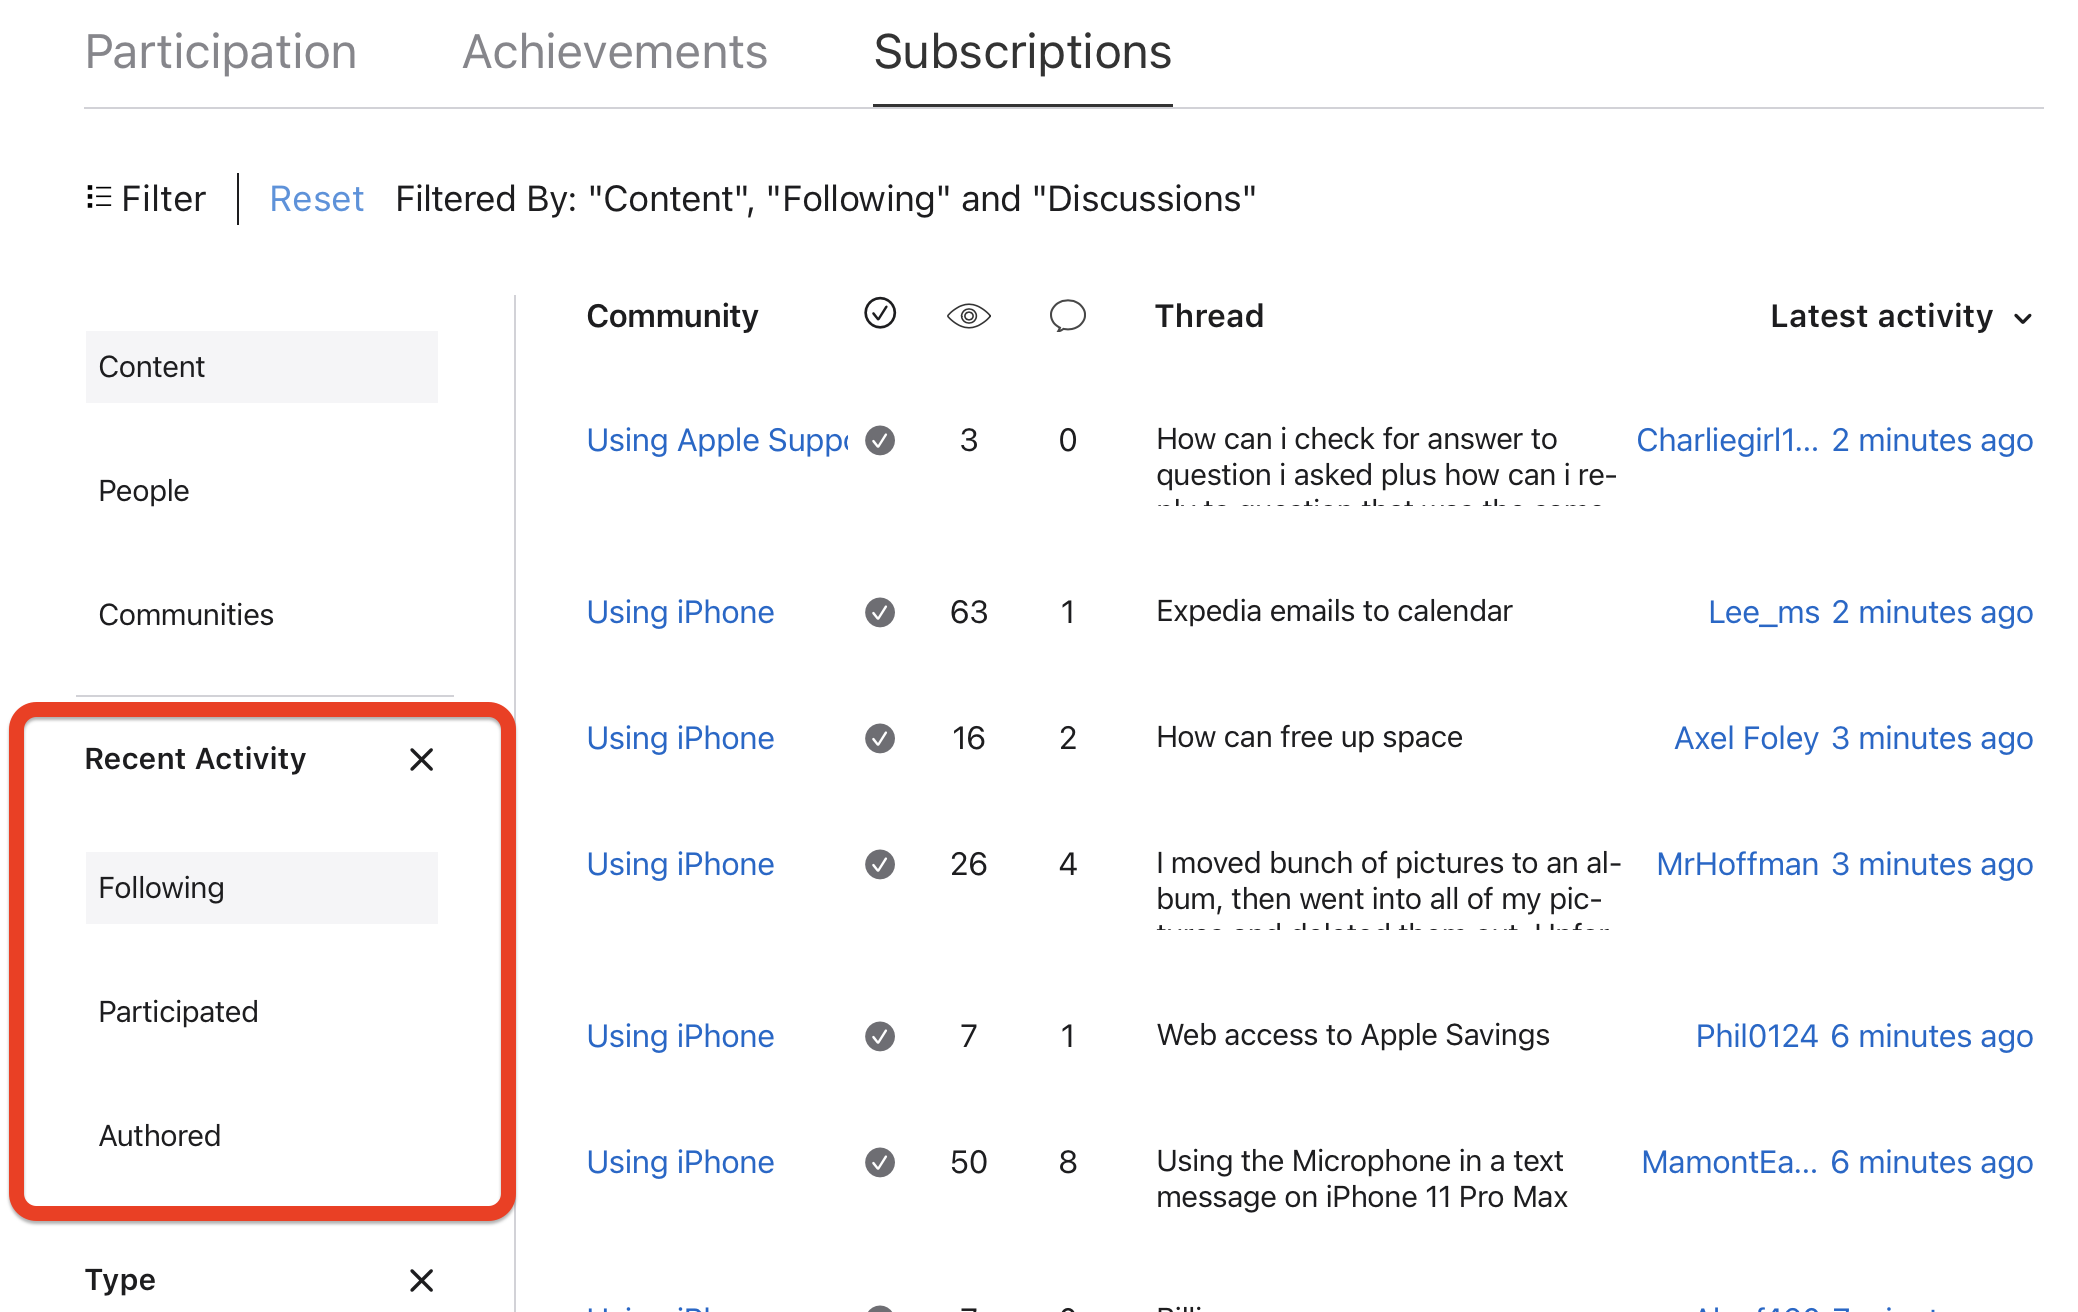Collapse the Type filter section
This screenshot has height=1312, width=2078.
[421, 1280]
